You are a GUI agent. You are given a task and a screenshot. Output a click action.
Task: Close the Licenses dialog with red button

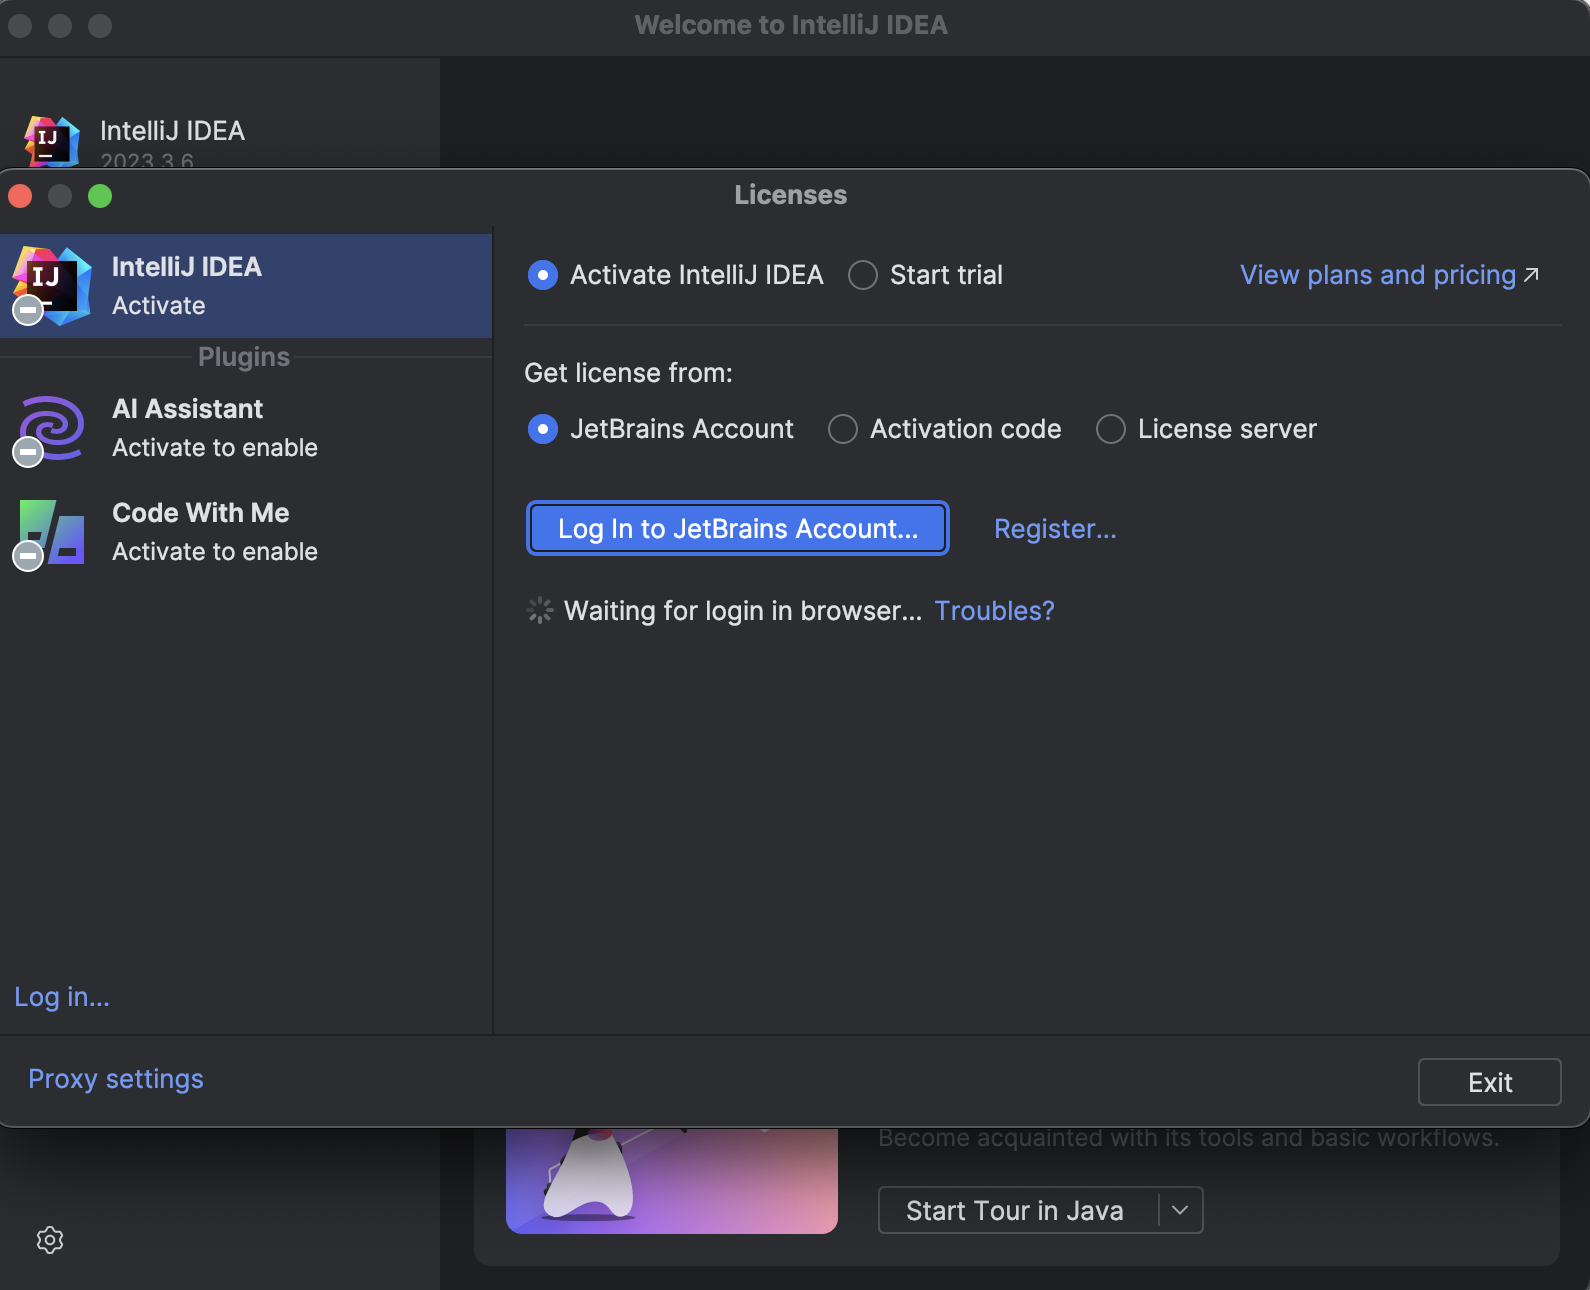20,196
